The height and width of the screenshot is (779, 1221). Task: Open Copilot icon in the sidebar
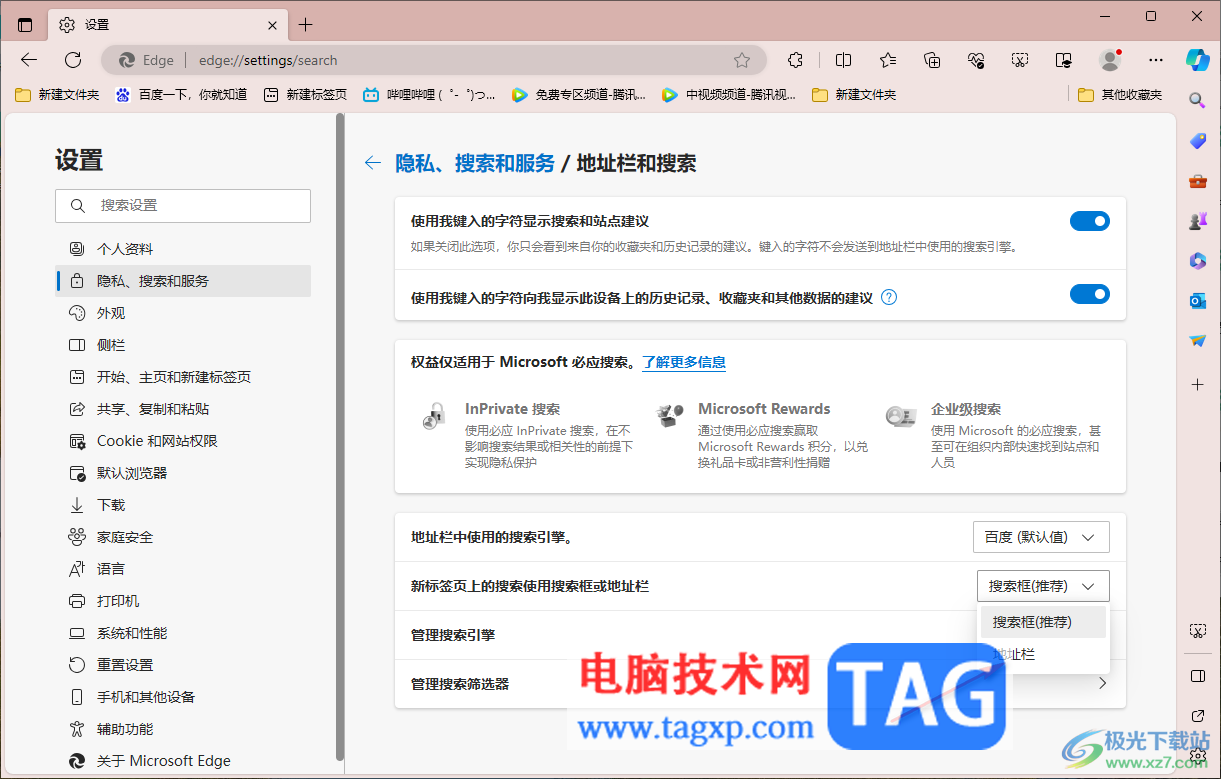[x=1198, y=59]
